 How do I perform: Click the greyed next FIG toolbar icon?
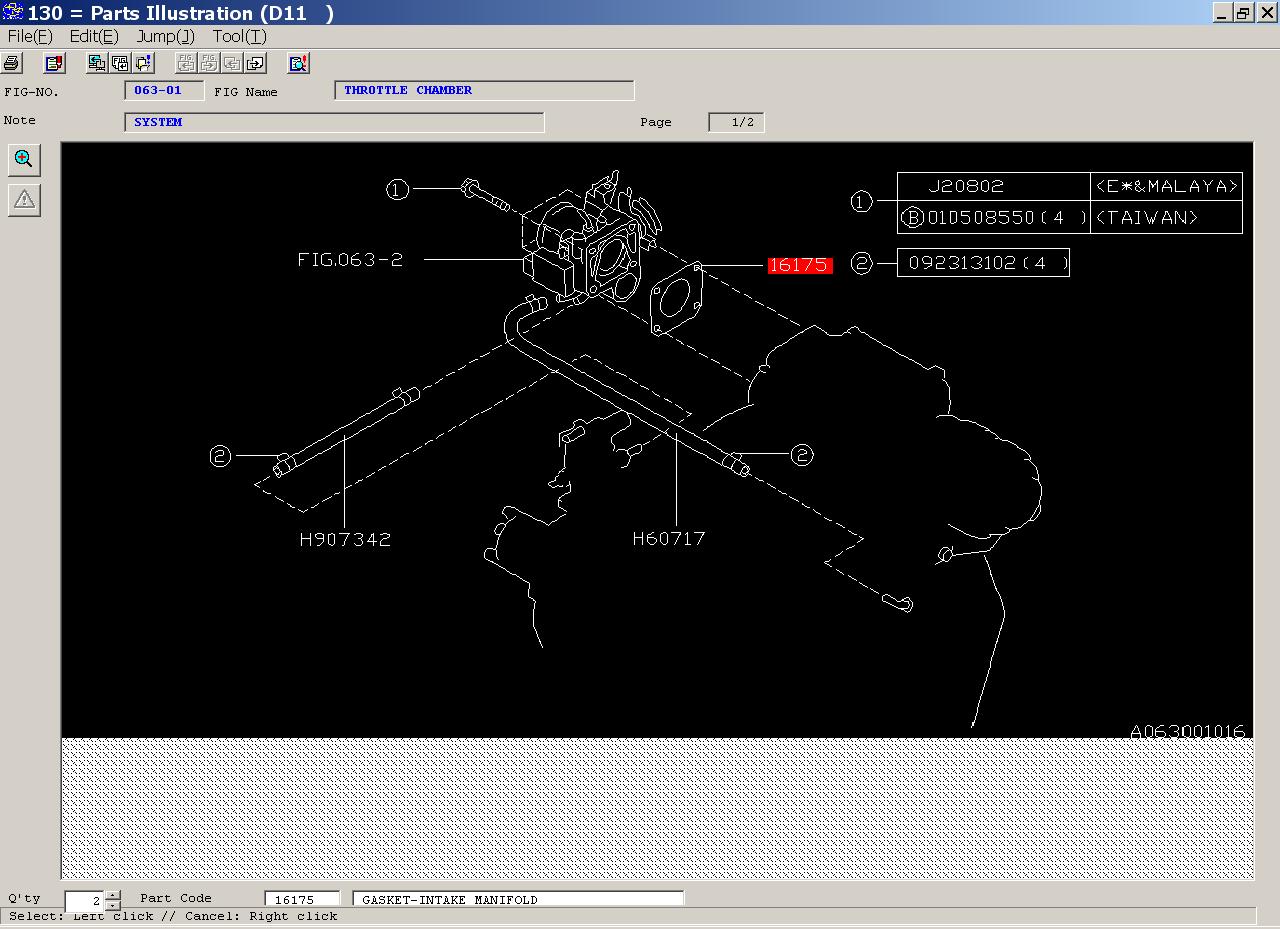pos(209,63)
